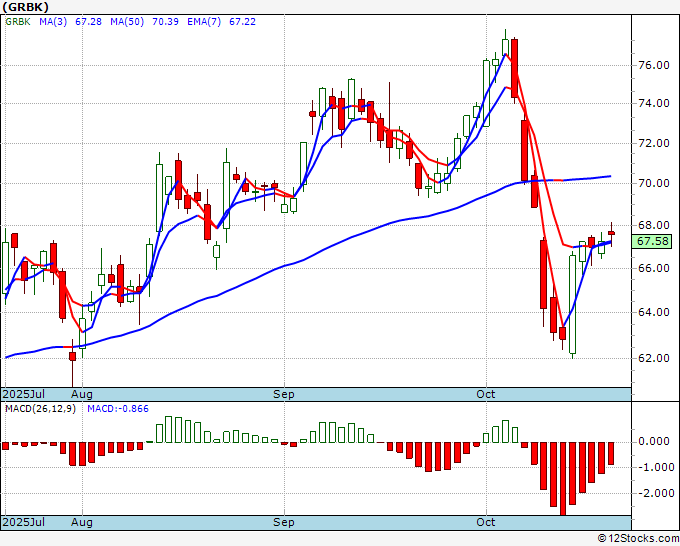Click the 0.000 MACD axis label

(654, 442)
